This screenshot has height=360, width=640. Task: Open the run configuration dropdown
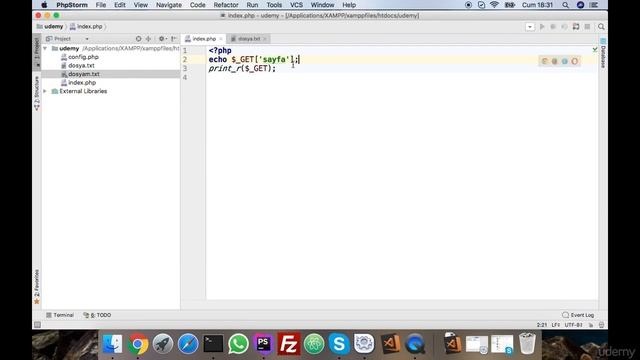point(530,27)
